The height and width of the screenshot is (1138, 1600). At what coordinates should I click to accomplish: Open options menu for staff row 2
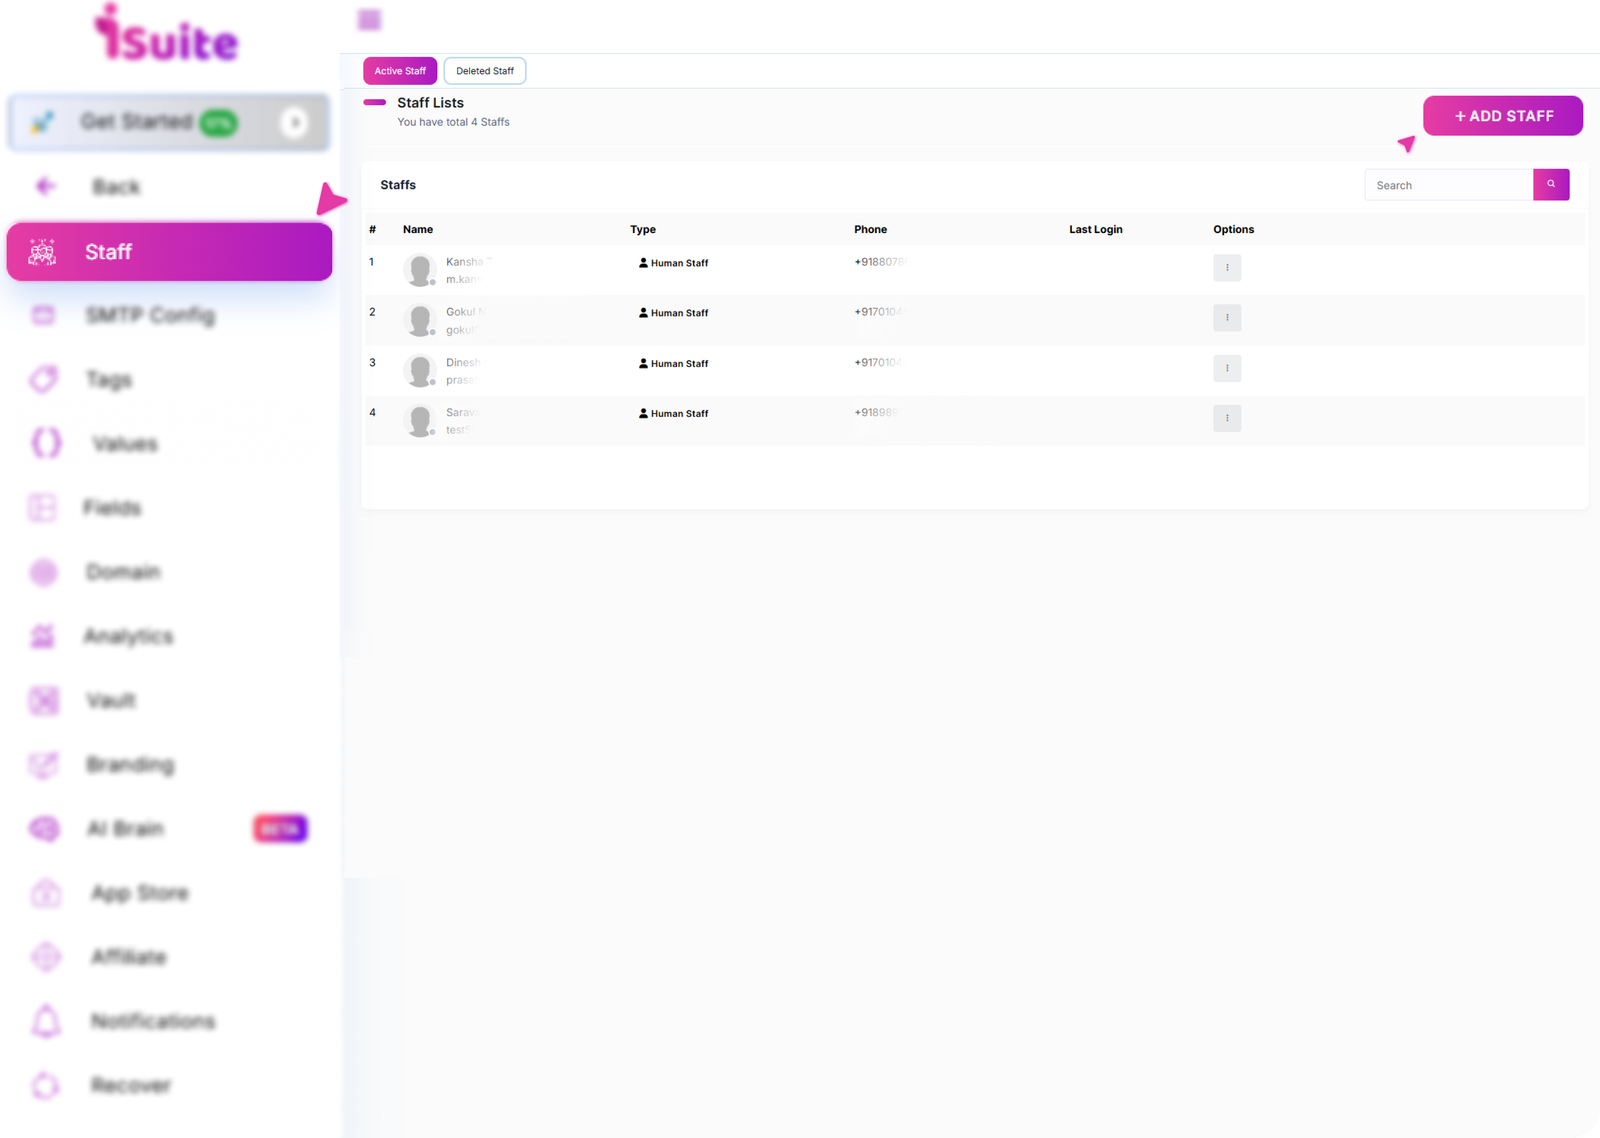point(1227,318)
